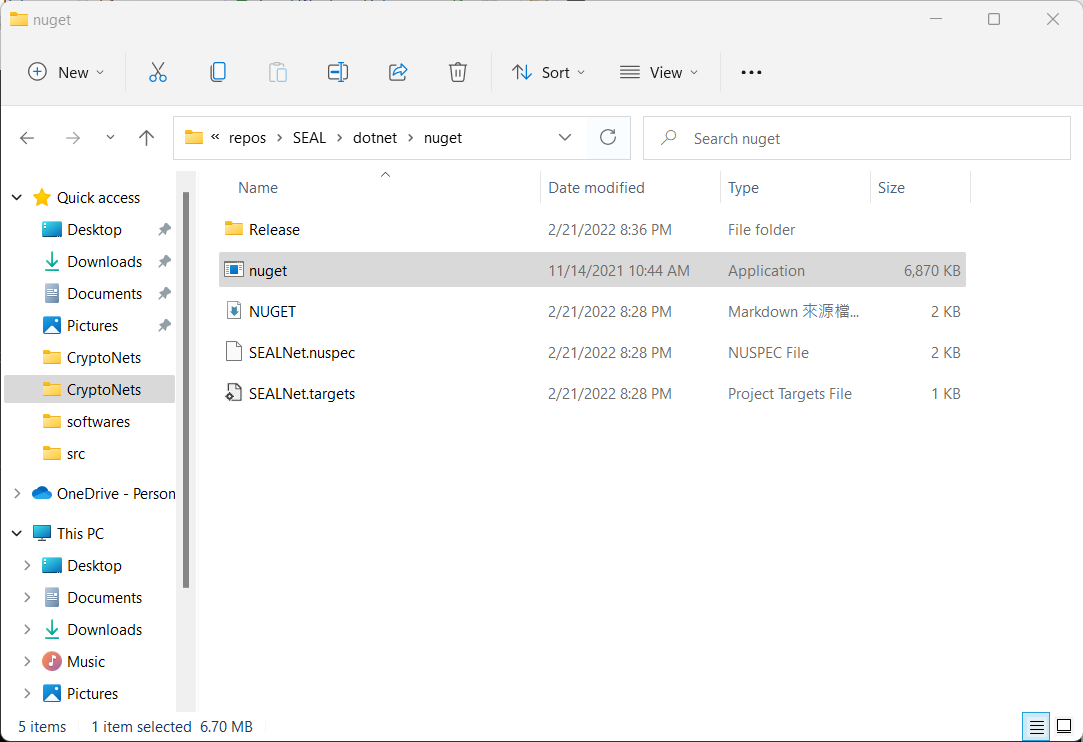This screenshot has height=742, width=1083.
Task: Select the SEALNet.nuspec file
Action: 301,352
